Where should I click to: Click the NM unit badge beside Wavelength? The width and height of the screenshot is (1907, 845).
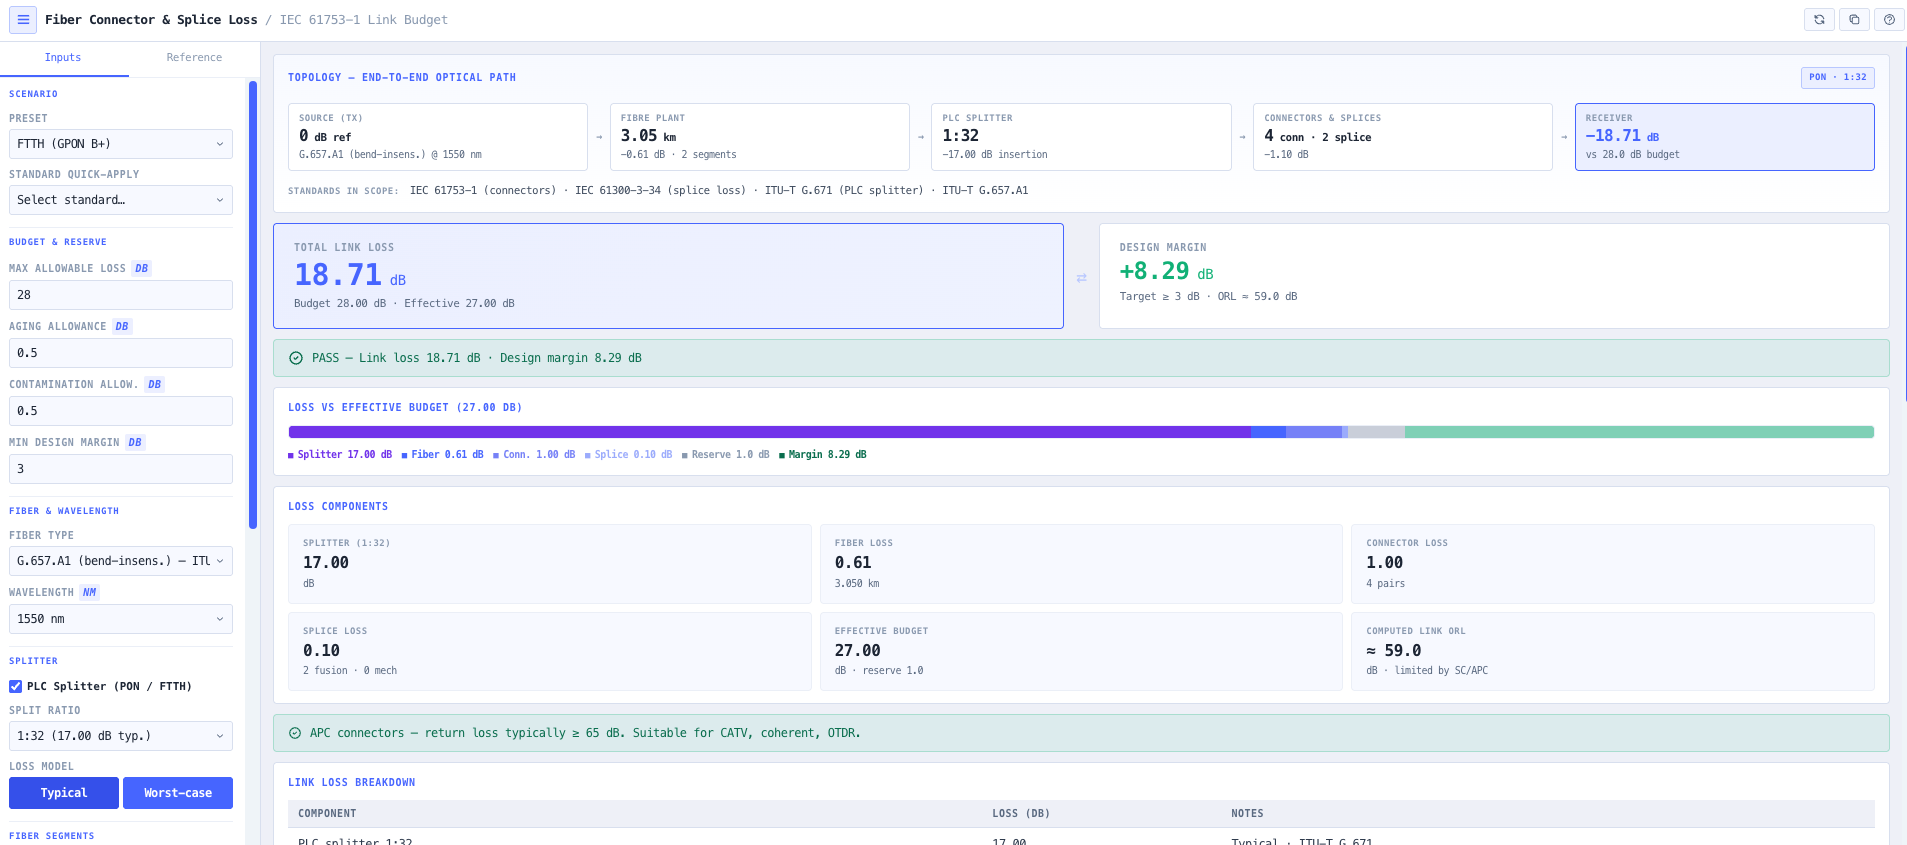point(89,592)
